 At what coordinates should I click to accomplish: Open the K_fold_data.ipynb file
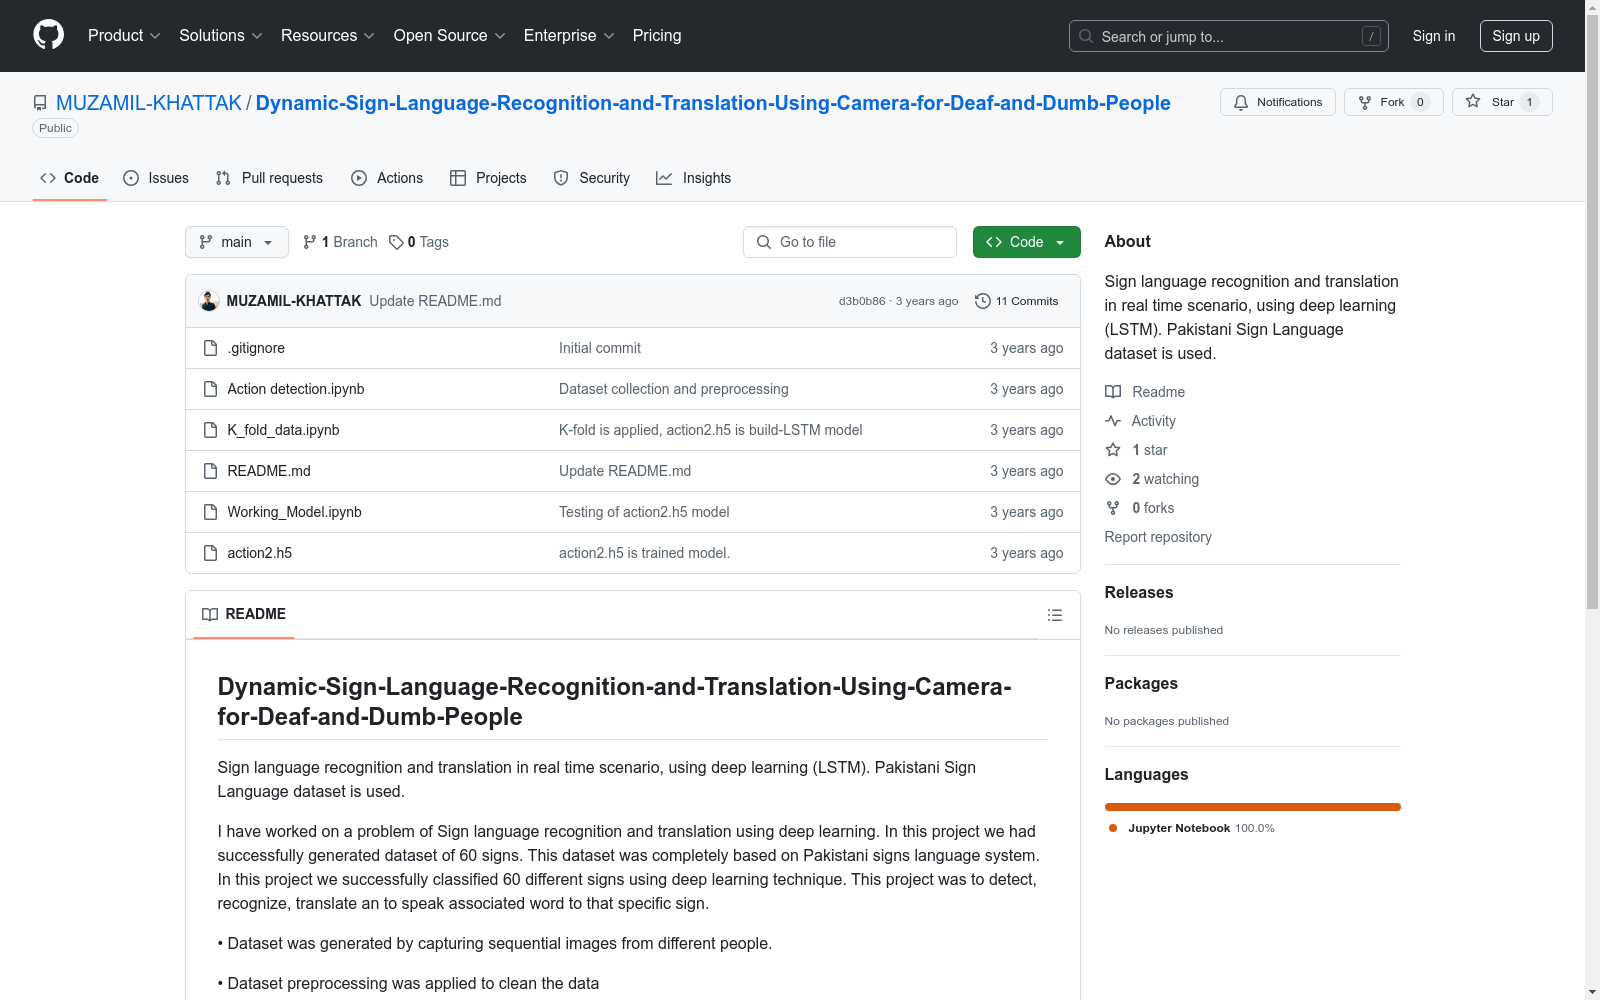click(283, 430)
